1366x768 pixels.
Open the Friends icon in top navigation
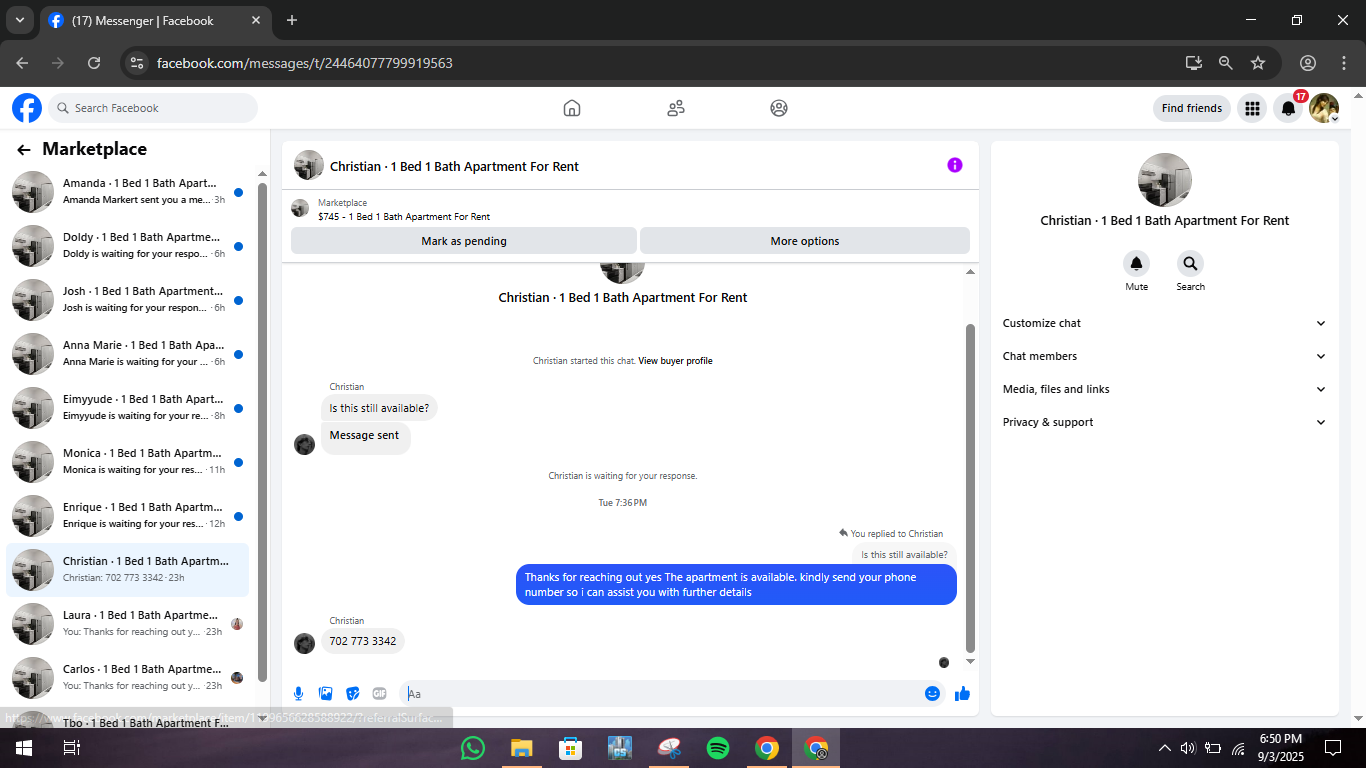pyautogui.click(x=676, y=108)
